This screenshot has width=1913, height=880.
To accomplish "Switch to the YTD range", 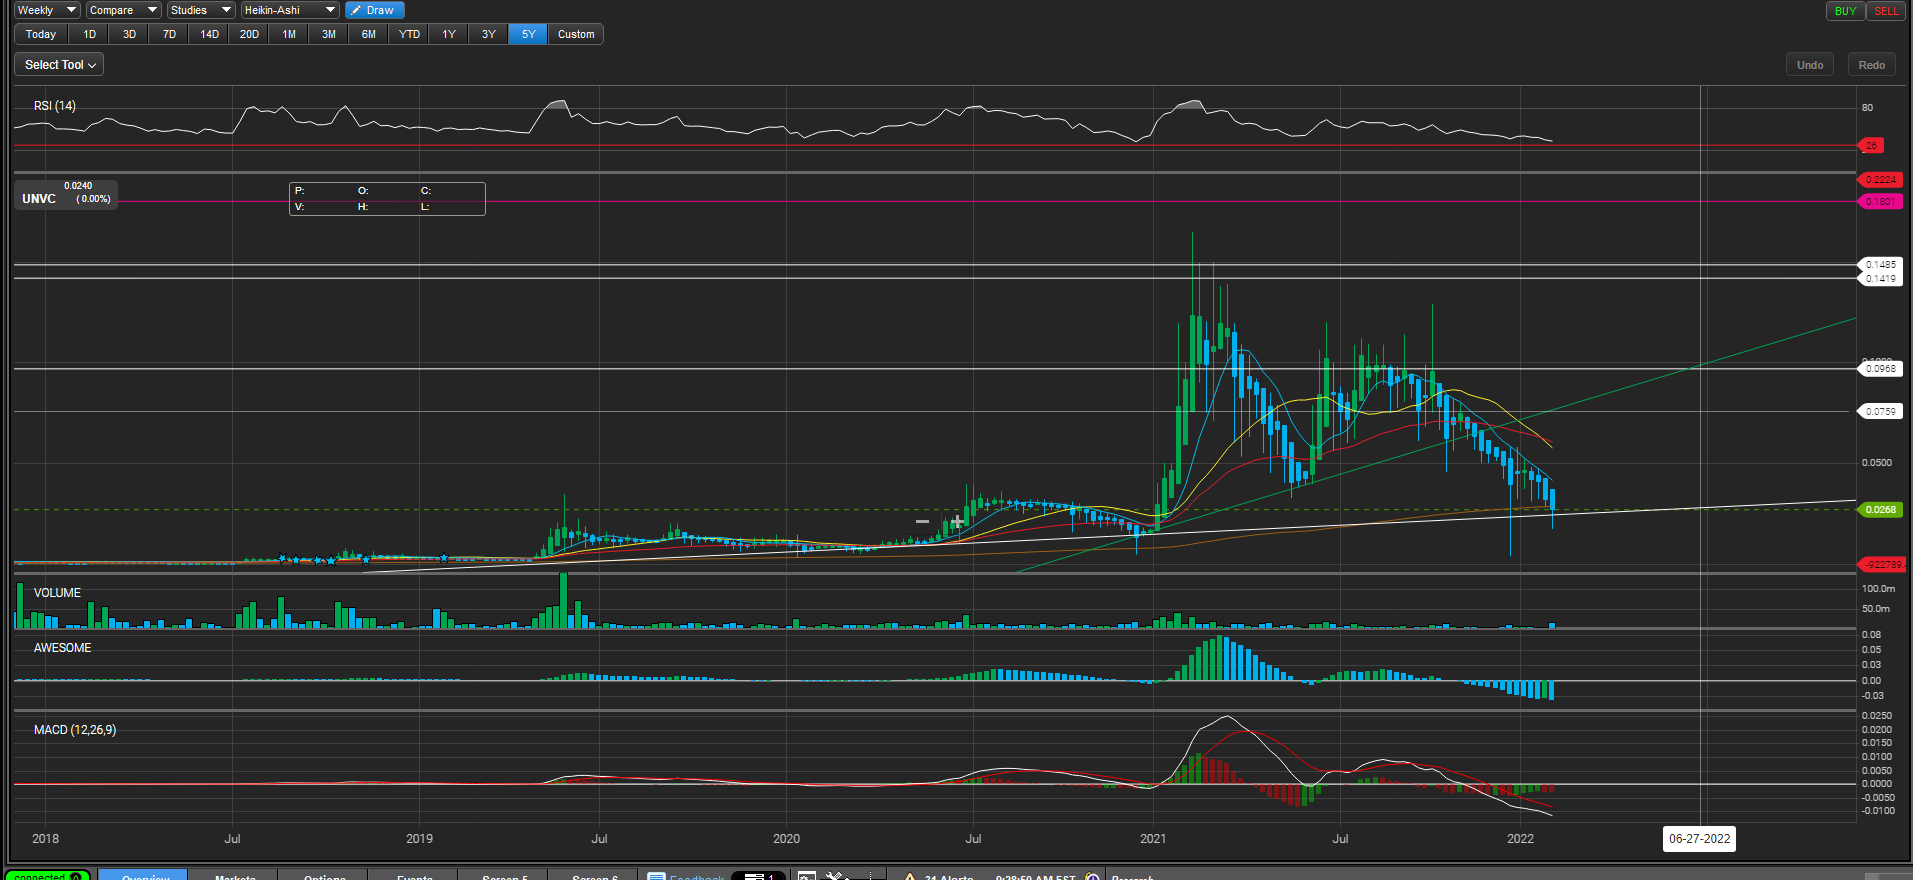I will pos(409,34).
